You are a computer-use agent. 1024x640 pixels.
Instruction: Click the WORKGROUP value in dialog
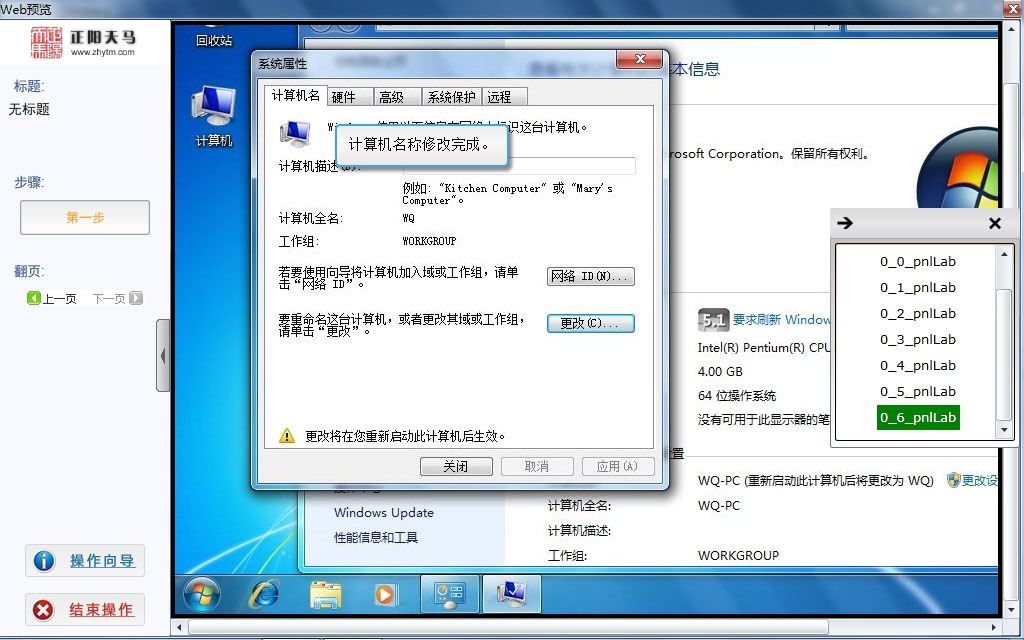pyautogui.click(x=429, y=241)
